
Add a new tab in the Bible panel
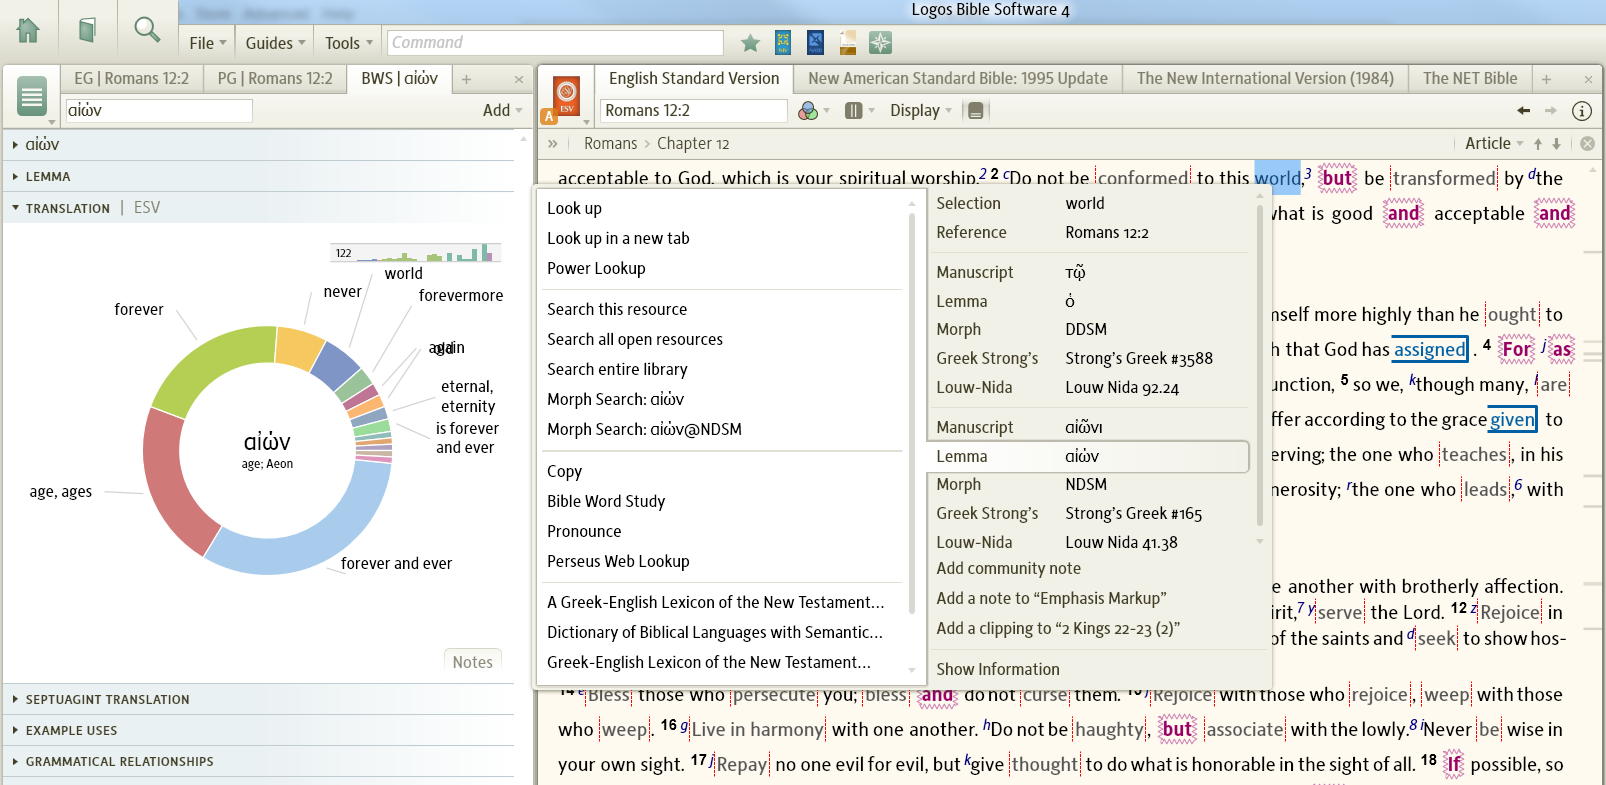coord(1546,79)
